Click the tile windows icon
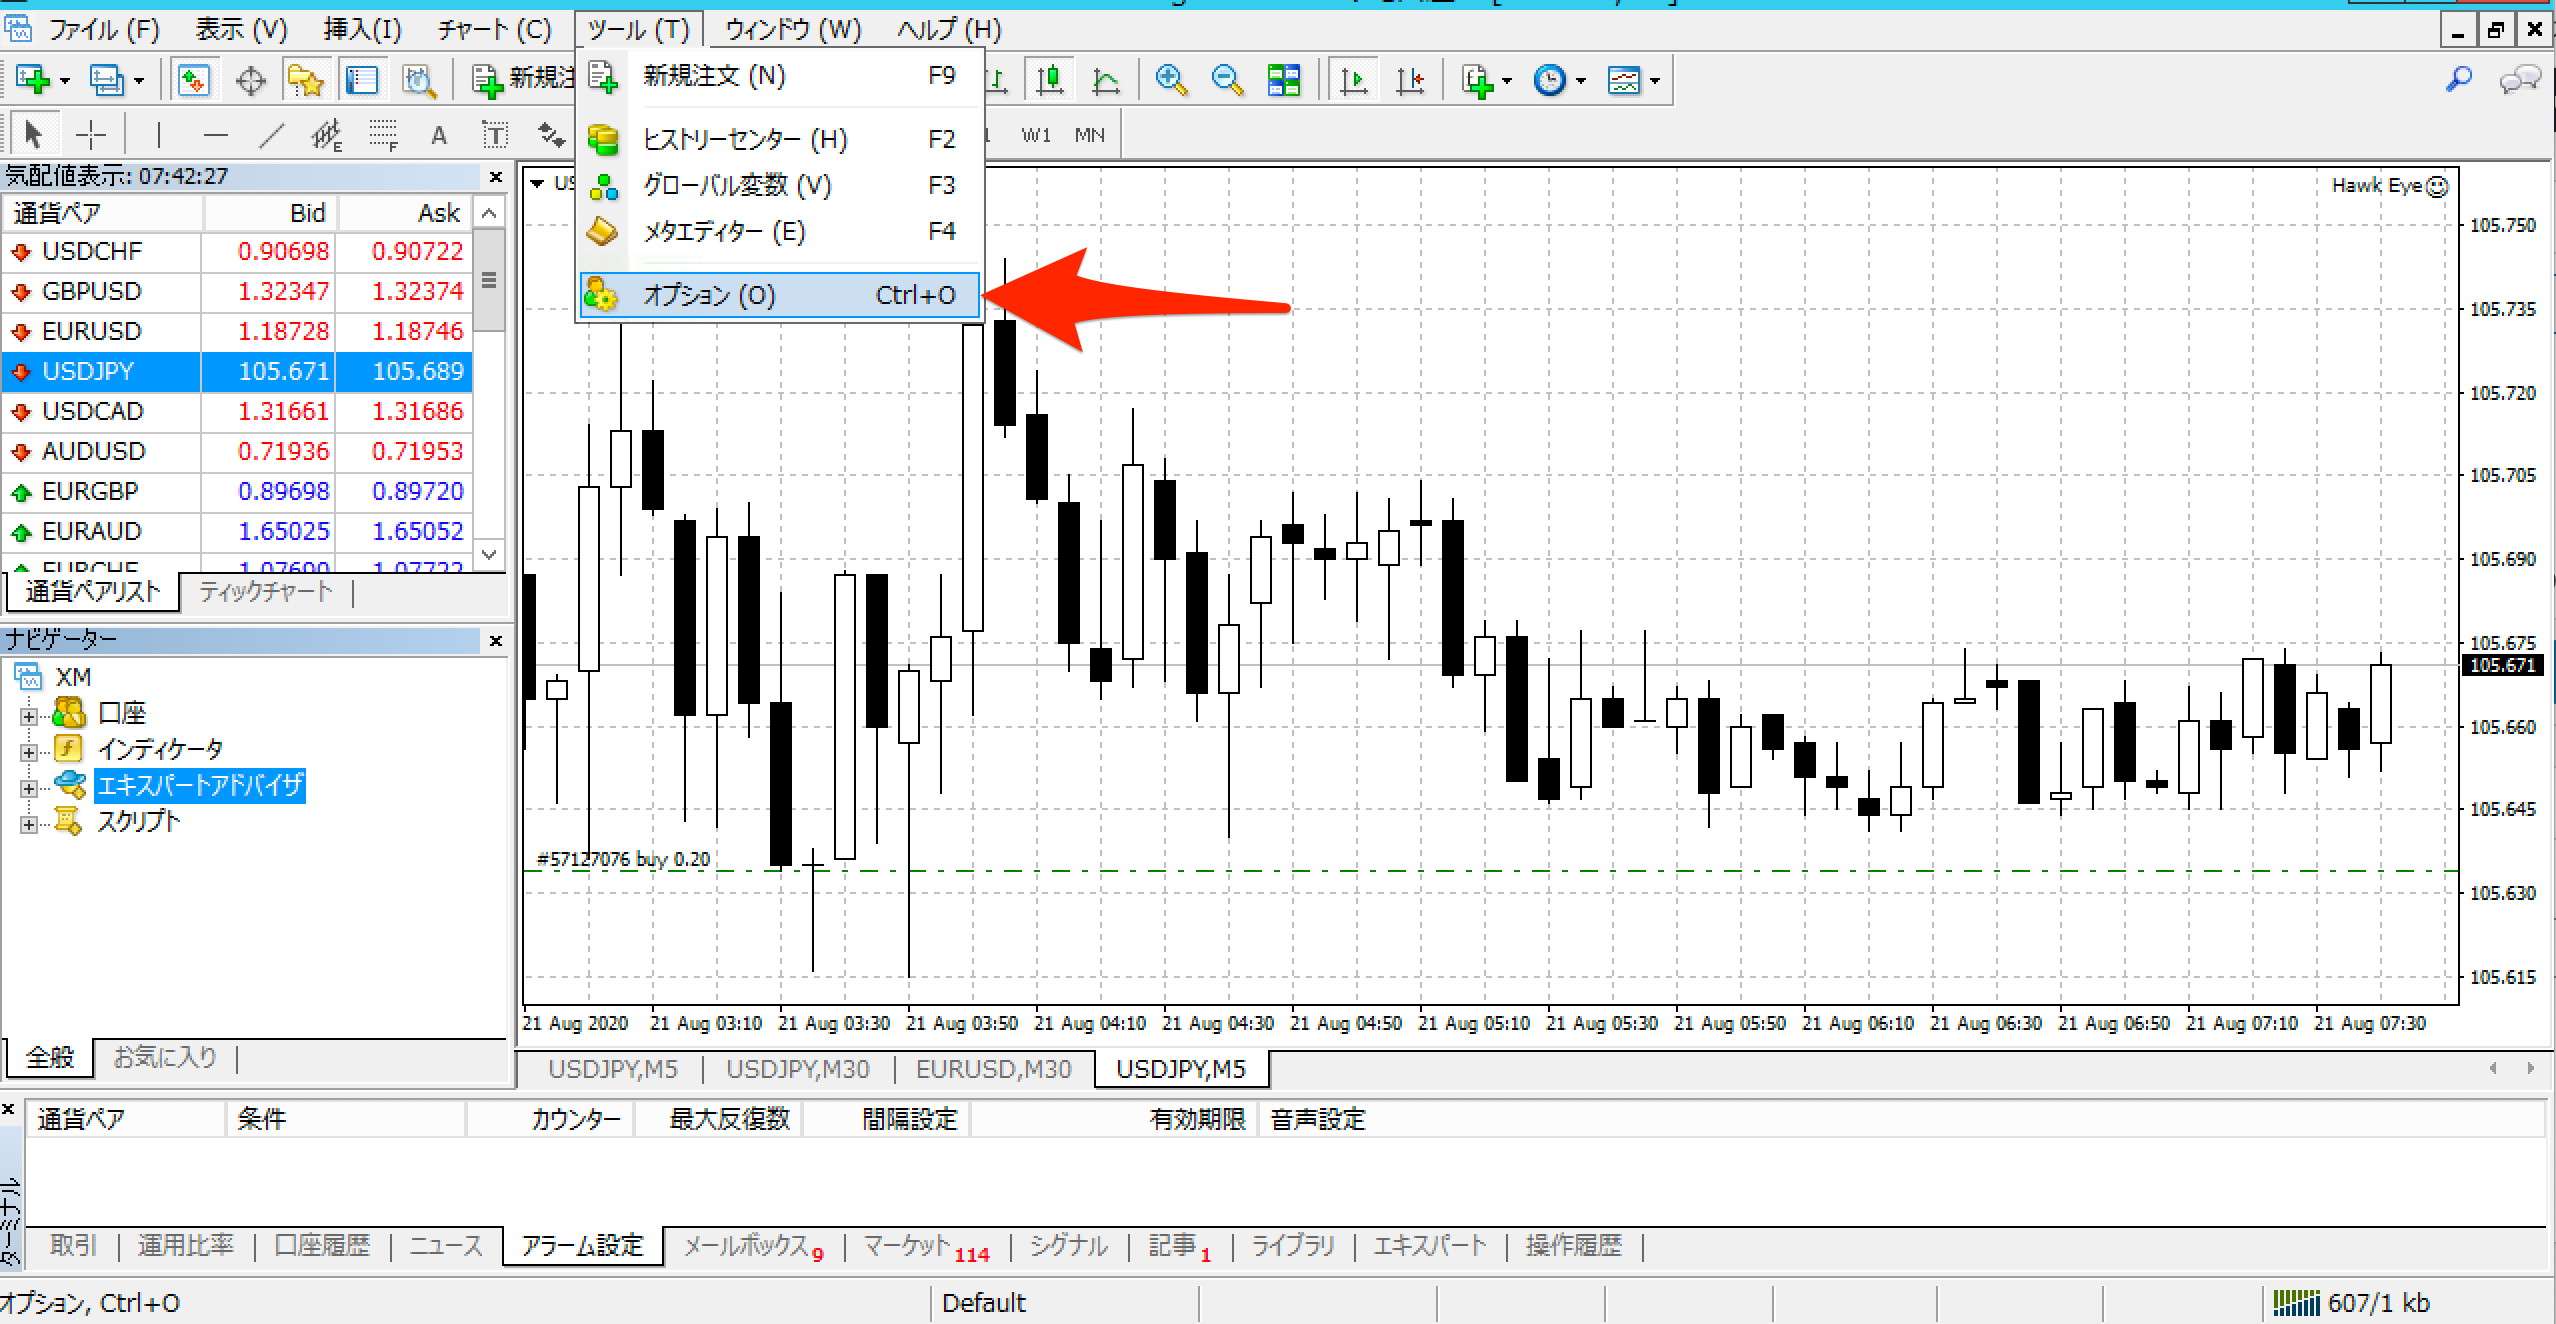The image size is (2556, 1324). coord(1283,80)
